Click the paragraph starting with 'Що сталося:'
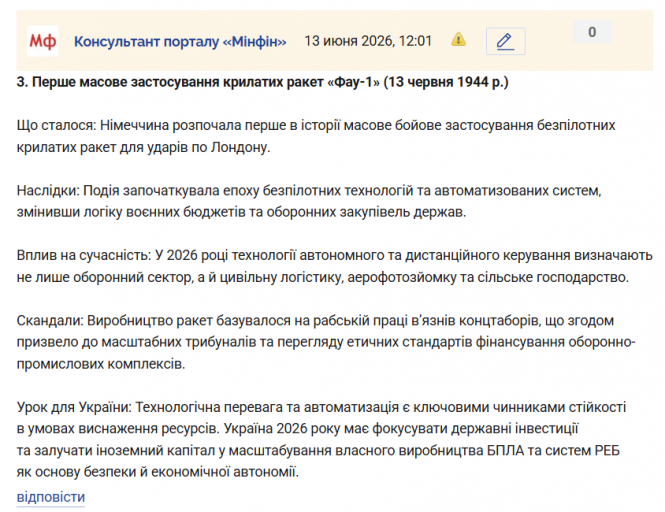Image resolution: width=665 pixels, height=512 pixels. (x=316, y=136)
